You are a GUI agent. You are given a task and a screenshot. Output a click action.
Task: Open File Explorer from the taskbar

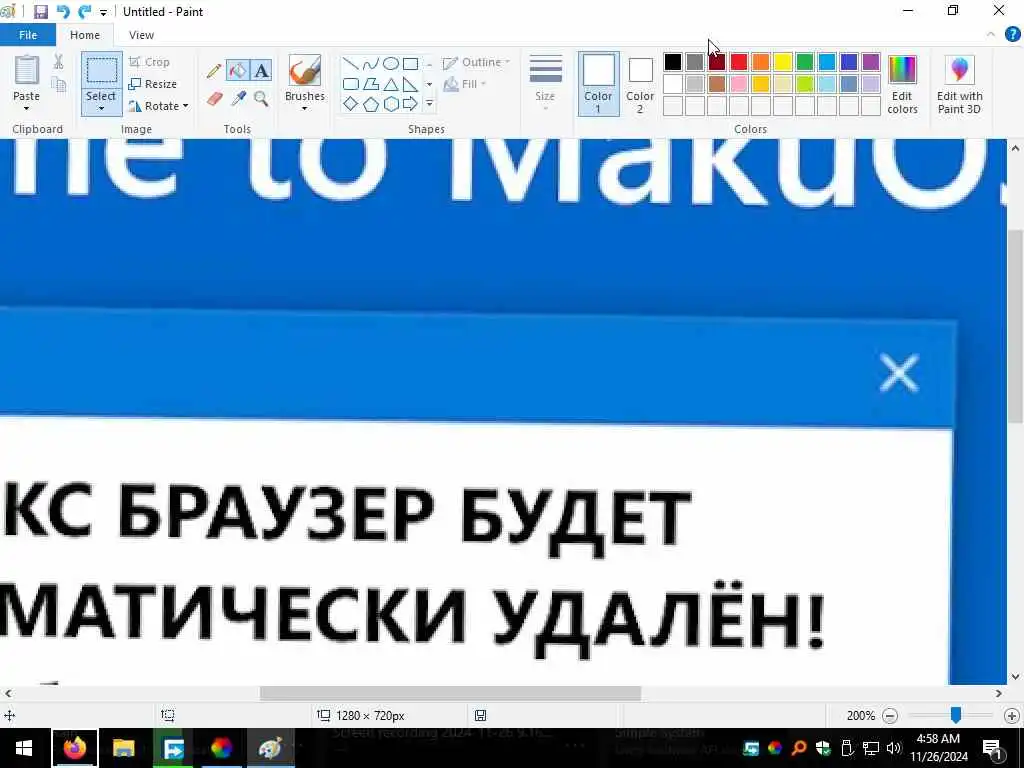click(x=123, y=748)
